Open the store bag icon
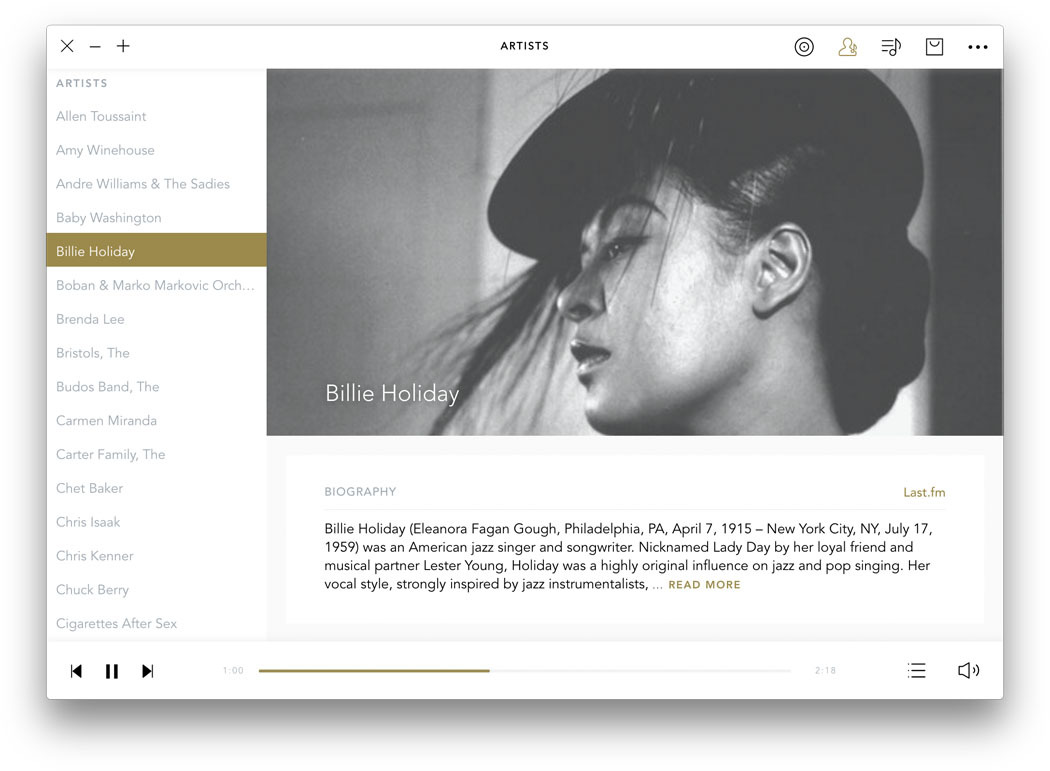This screenshot has height=771, width=1050. click(x=934, y=47)
